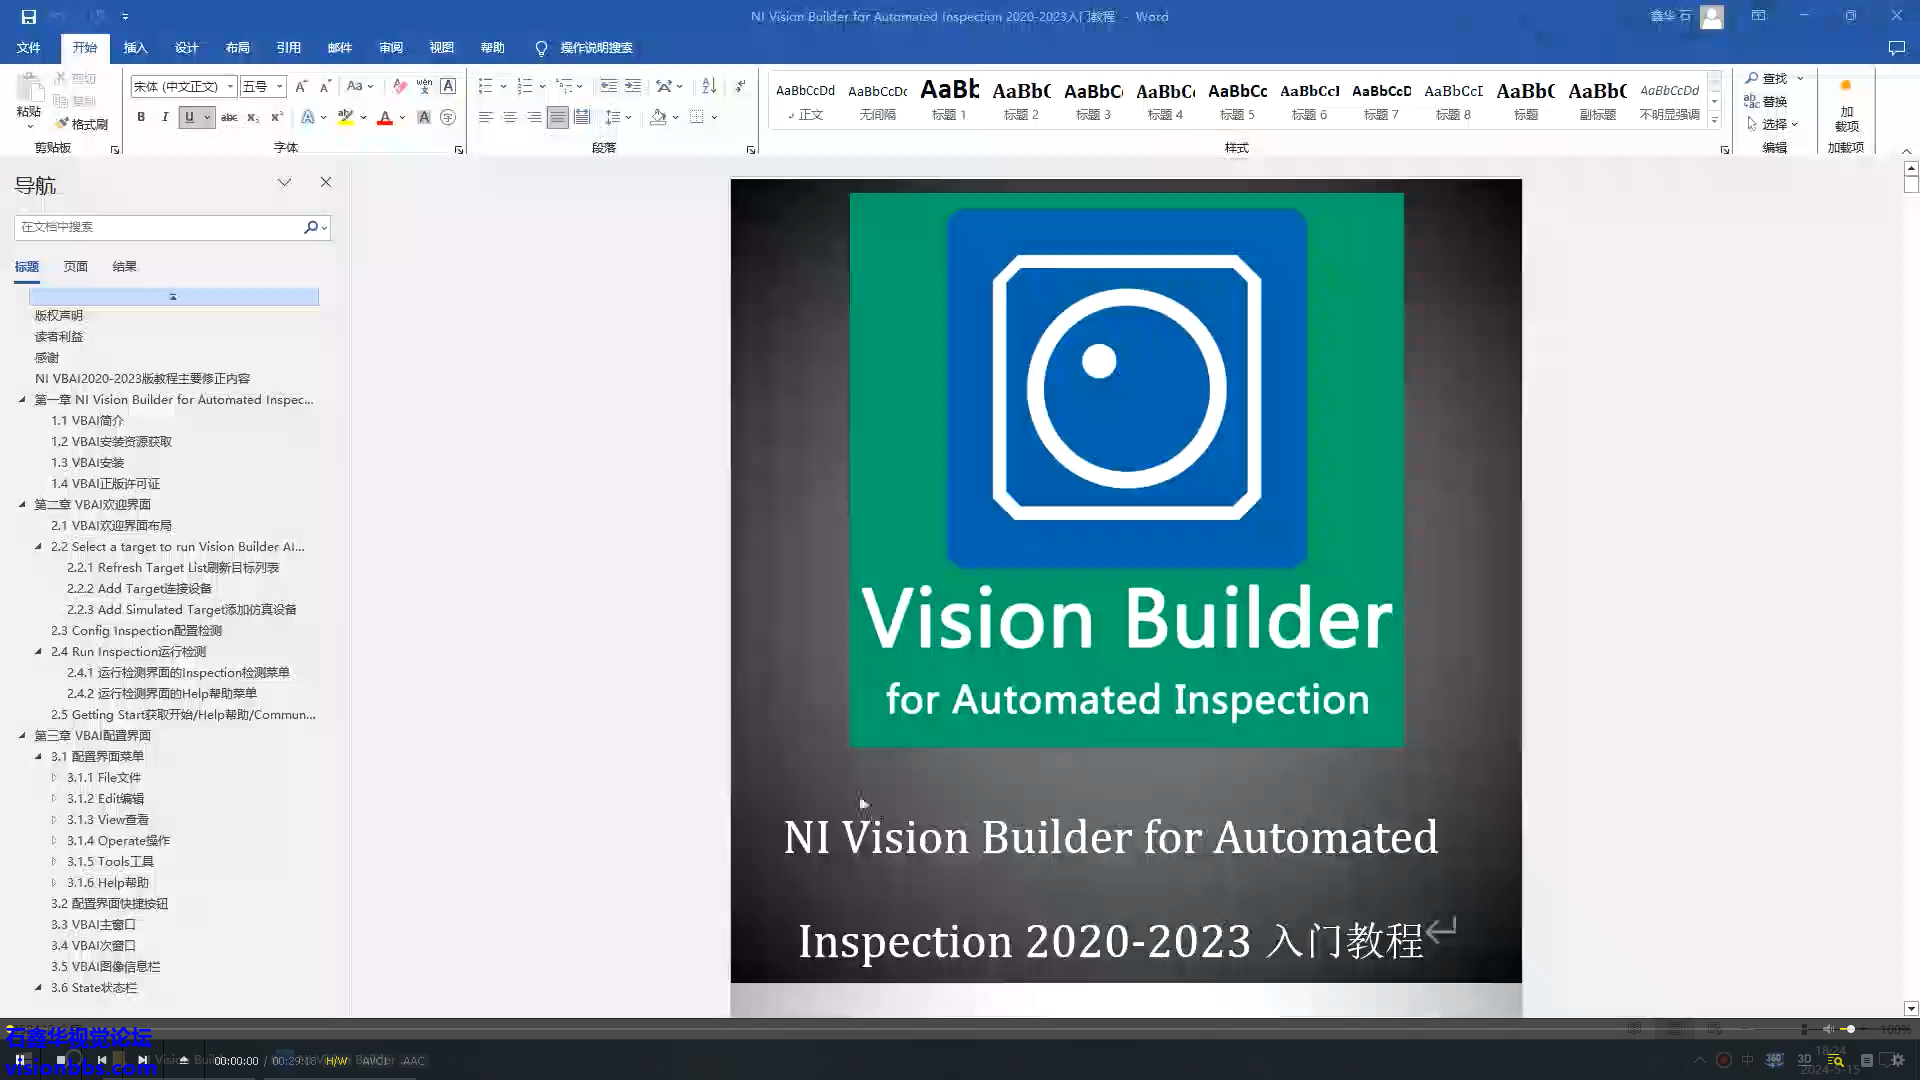Screen dimensions: 1920x1080
Task: Apply the 标题 1 heading style
Action: 949,100
